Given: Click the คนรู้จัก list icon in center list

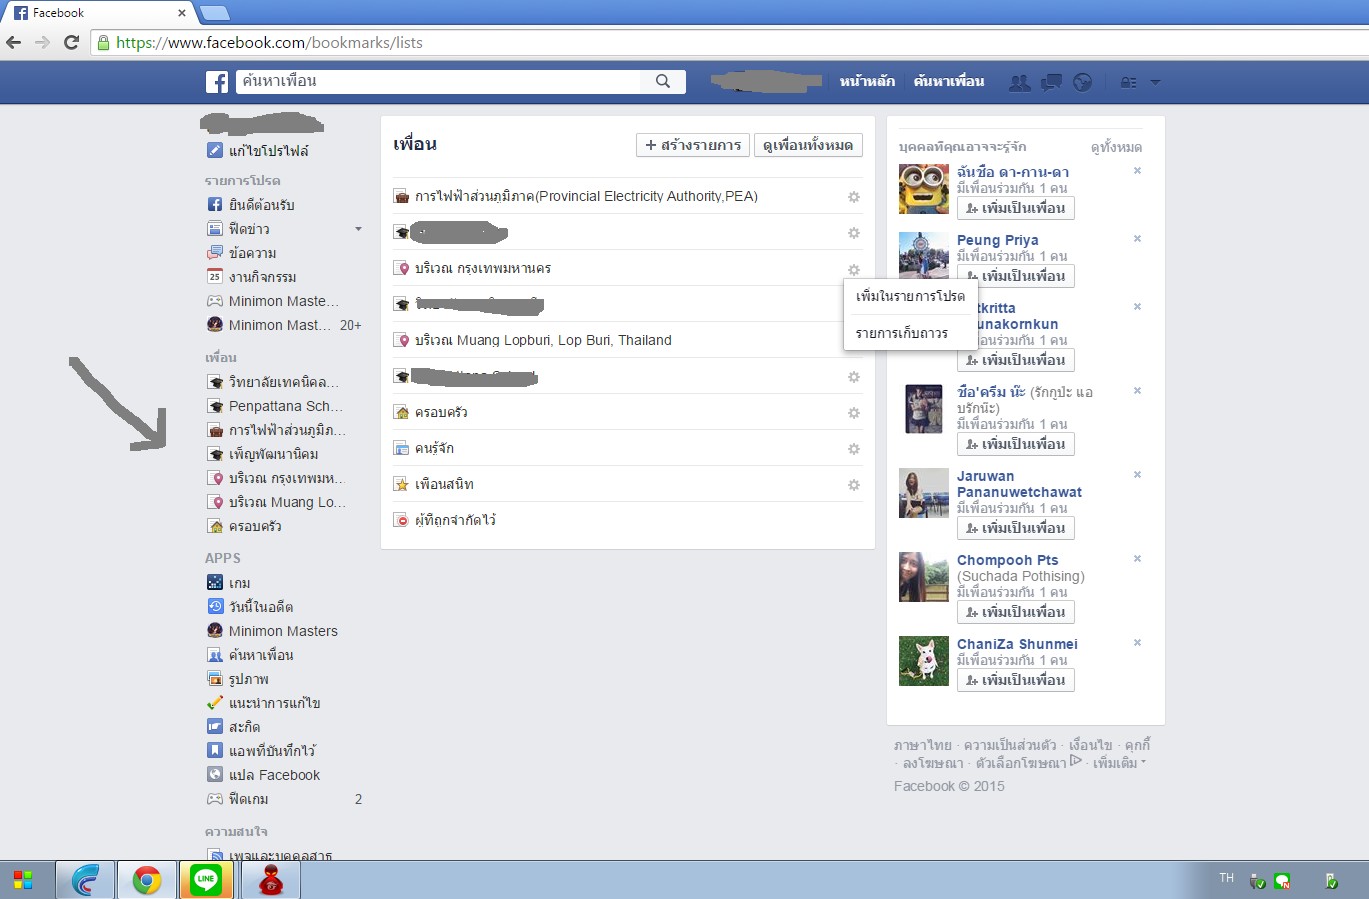Looking at the screenshot, I should [401, 449].
